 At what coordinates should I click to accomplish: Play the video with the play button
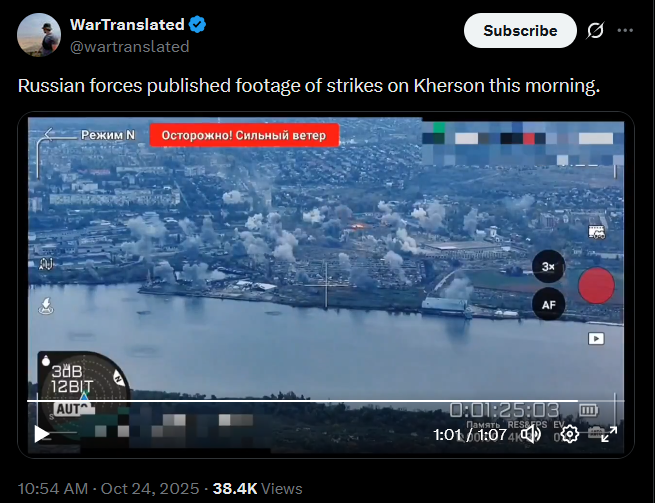point(41,434)
